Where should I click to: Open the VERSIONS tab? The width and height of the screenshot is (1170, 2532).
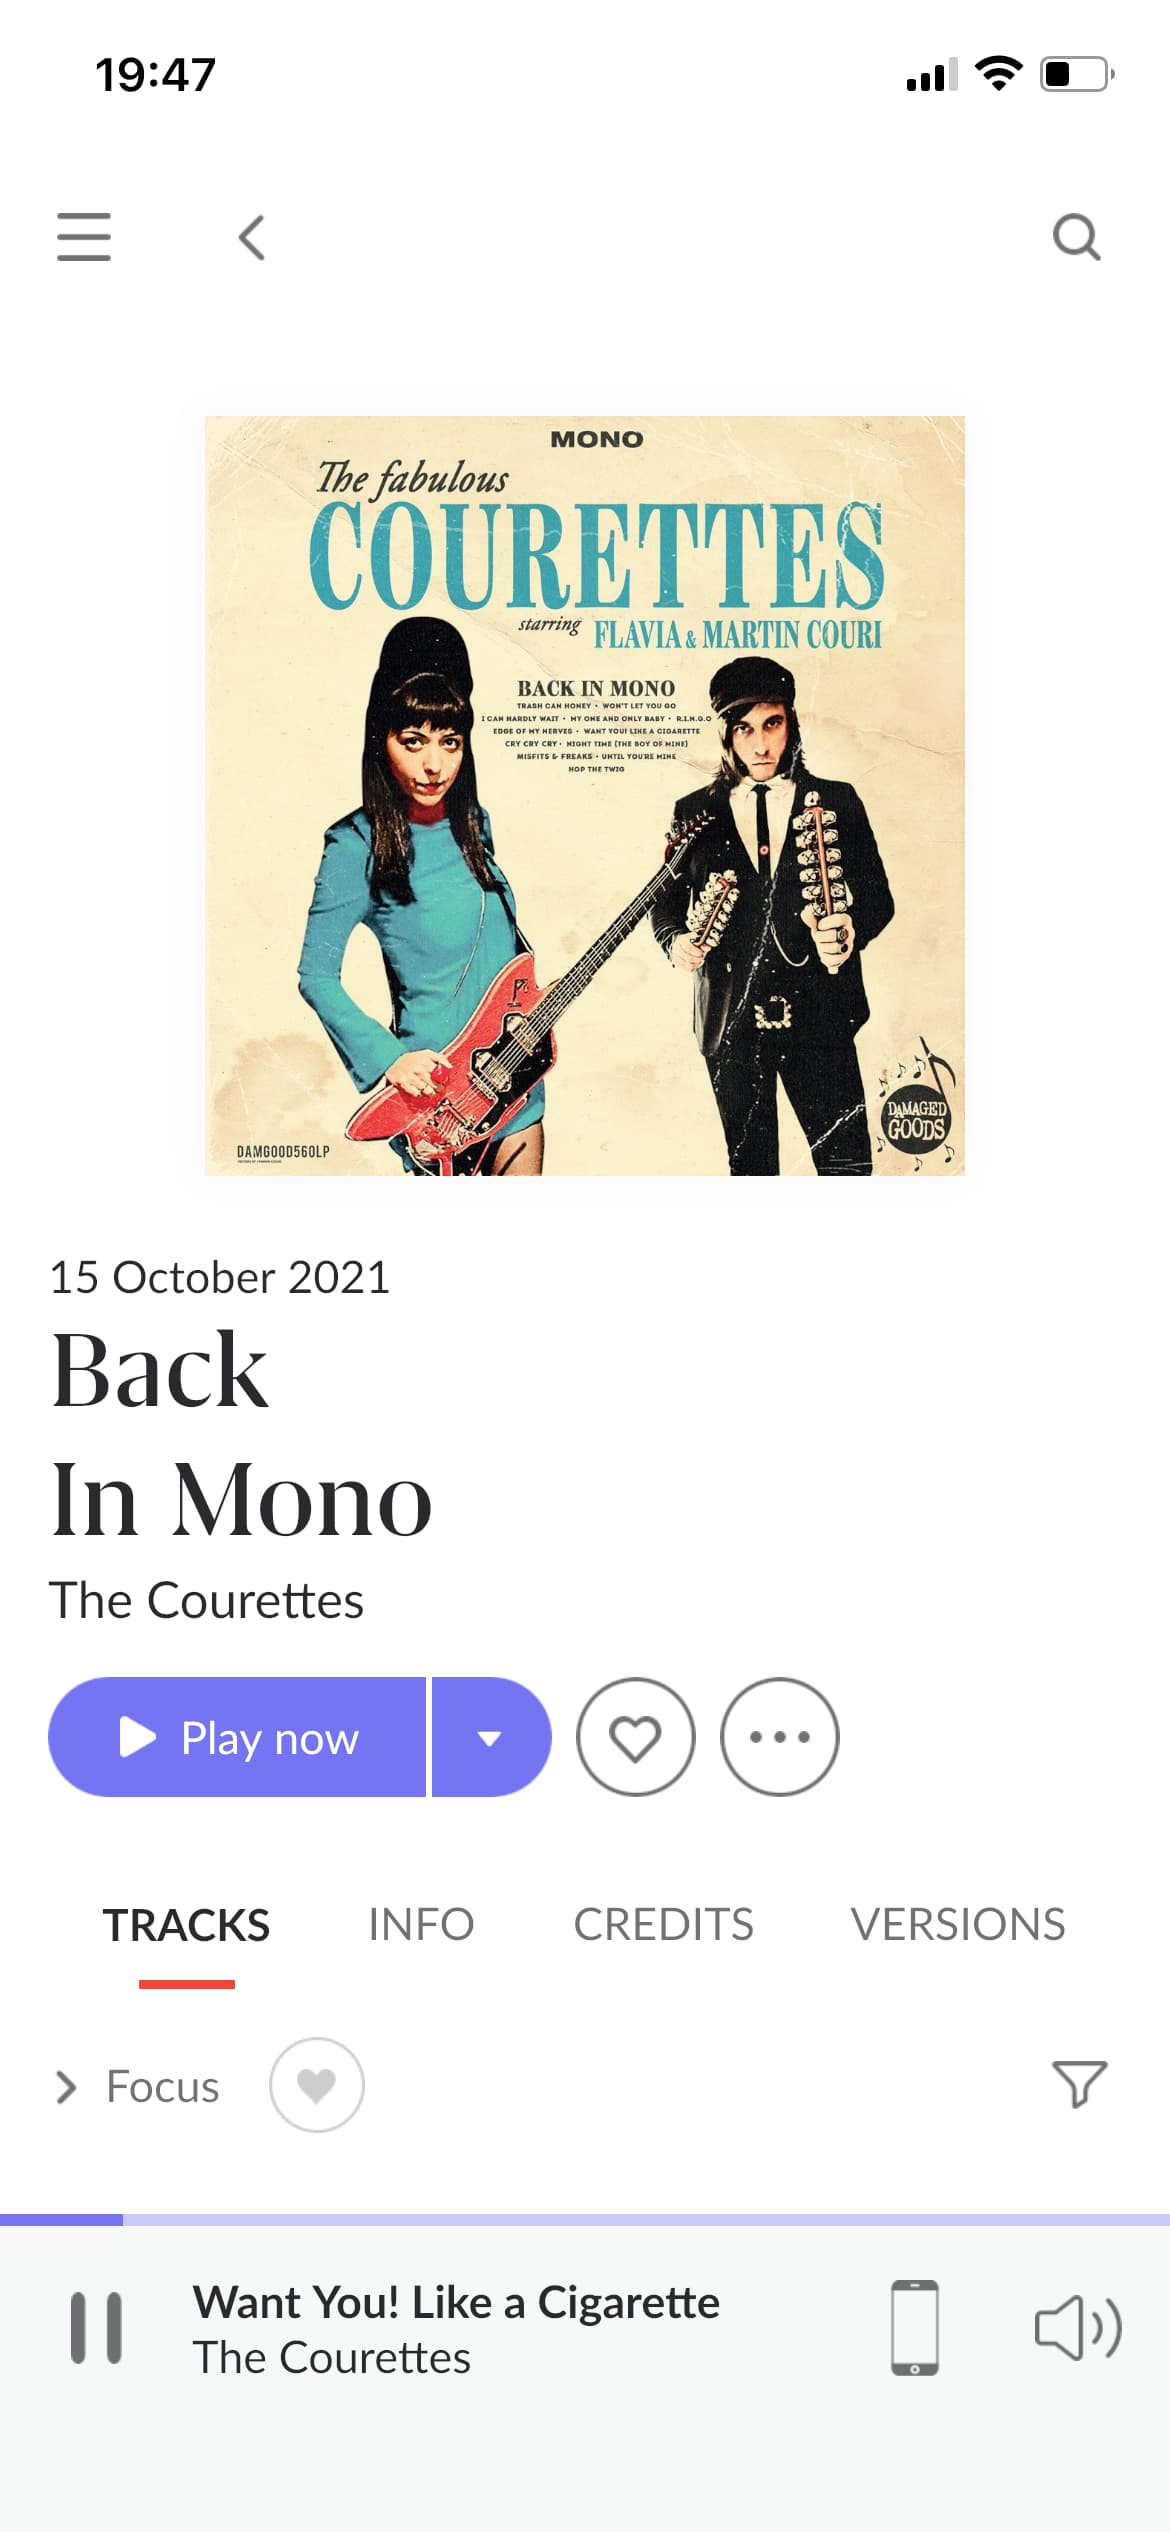[958, 1925]
